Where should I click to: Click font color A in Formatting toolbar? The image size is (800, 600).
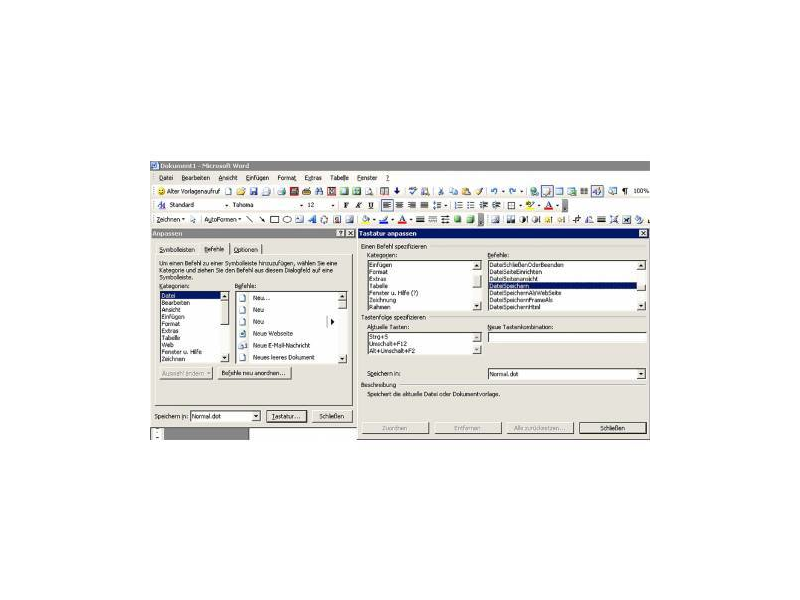[x=548, y=205]
